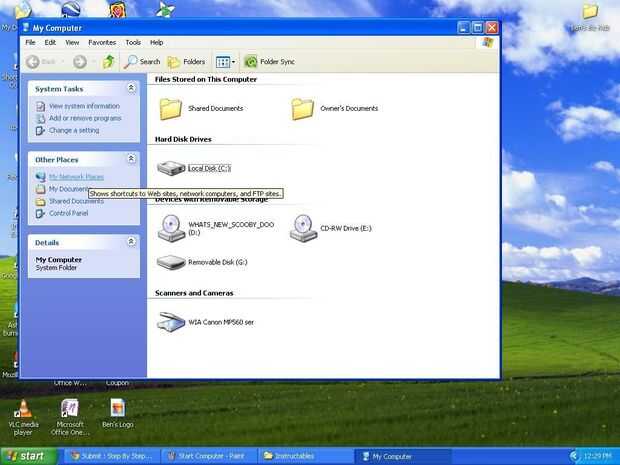The height and width of the screenshot is (465, 620).
Task: Select the Removable Disk (G:) icon
Action: 171,263
